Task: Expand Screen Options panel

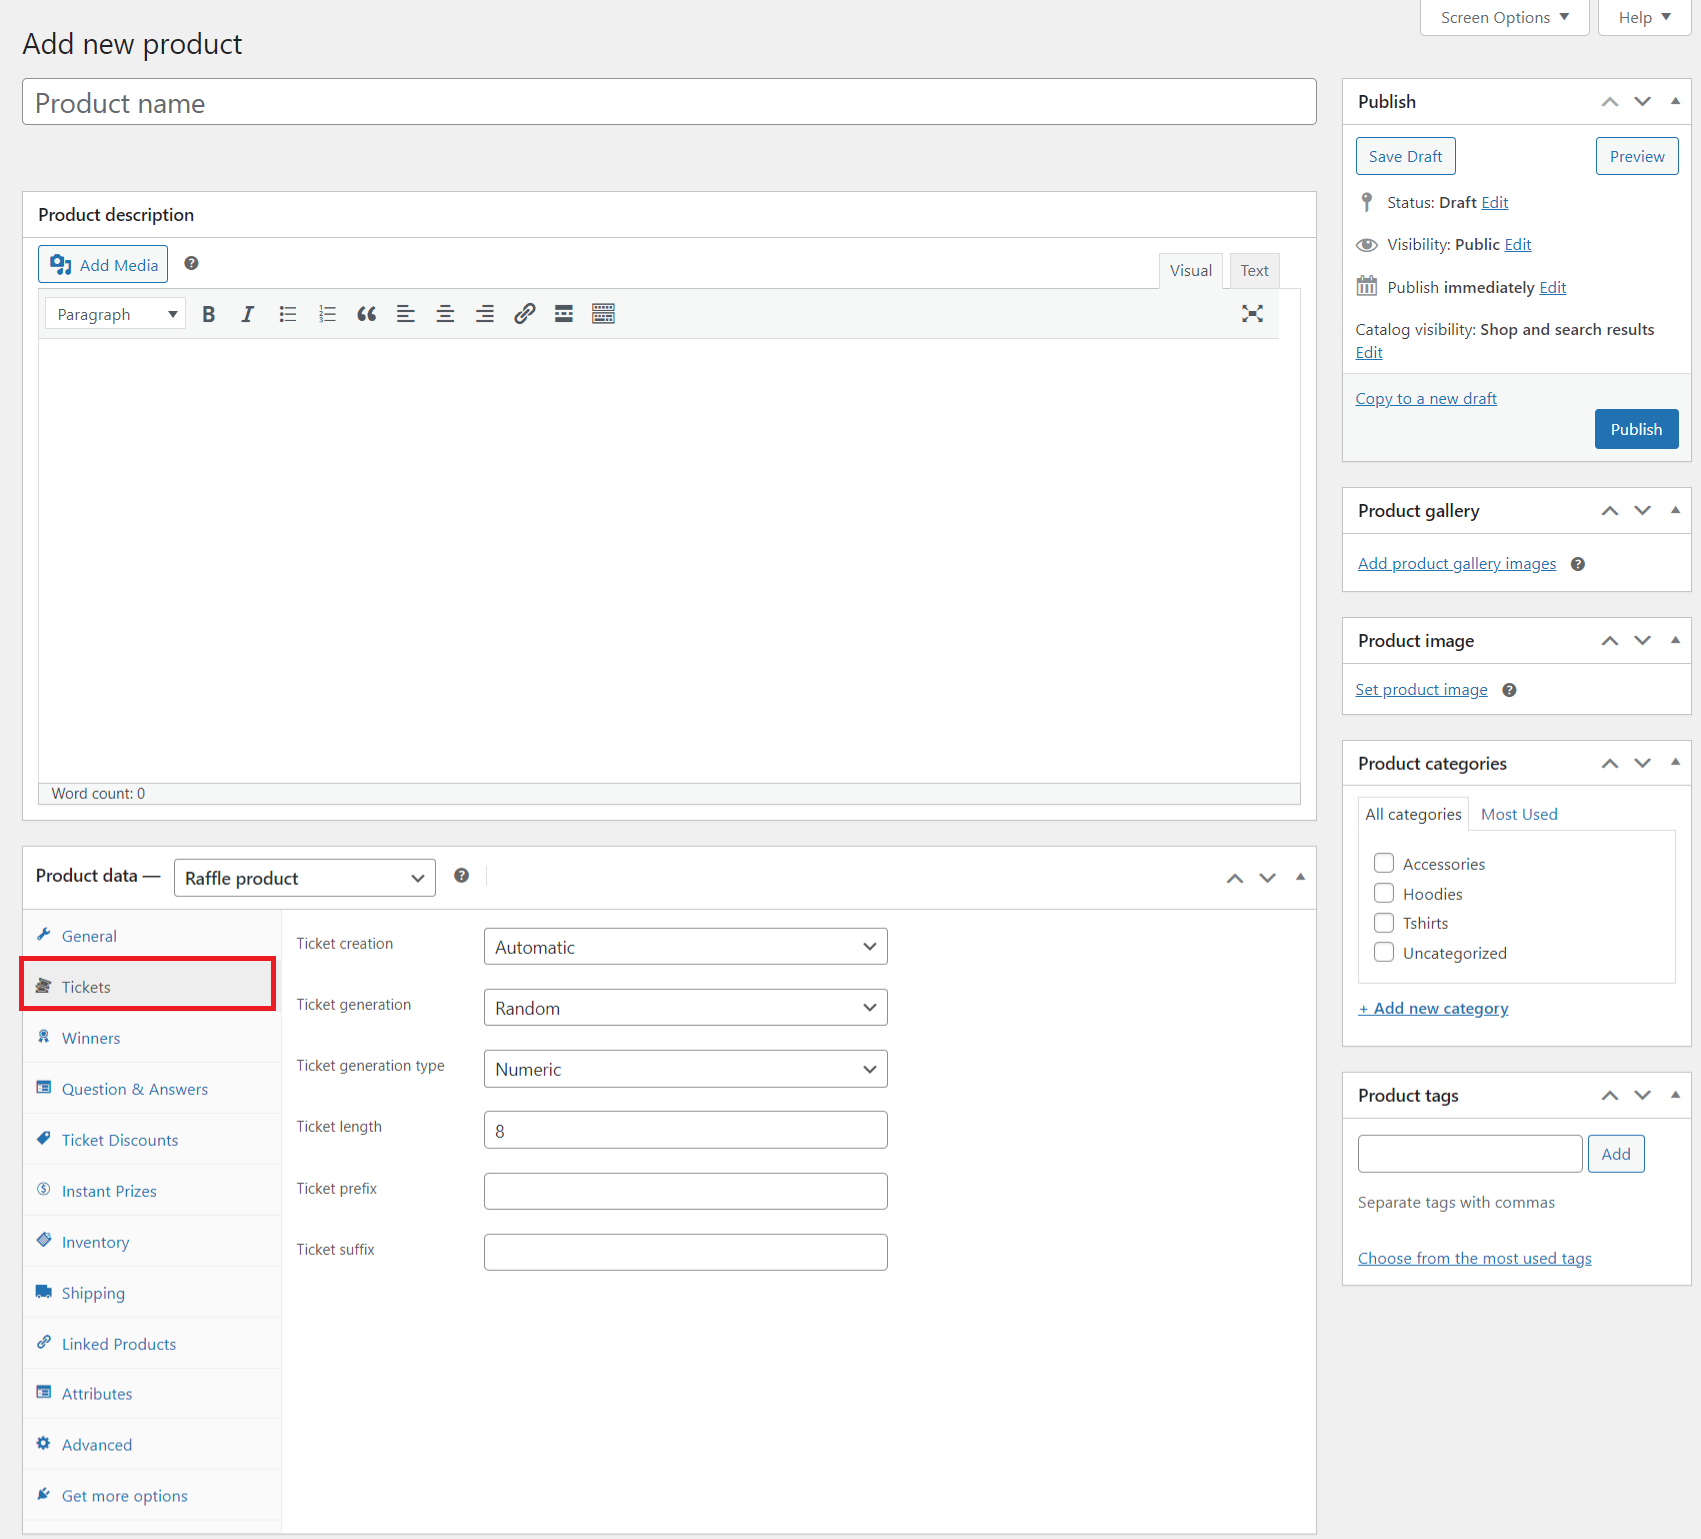Action: [x=1504, y=18]
